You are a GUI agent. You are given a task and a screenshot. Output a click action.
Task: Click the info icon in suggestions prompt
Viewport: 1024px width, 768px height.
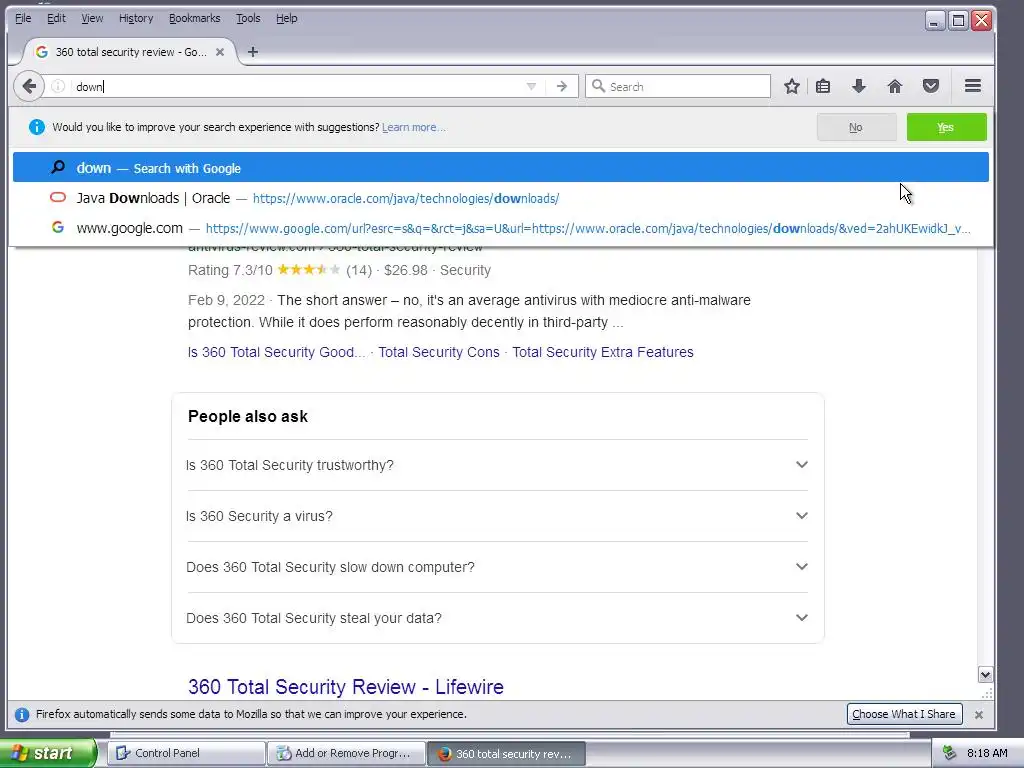click(37, 127)
